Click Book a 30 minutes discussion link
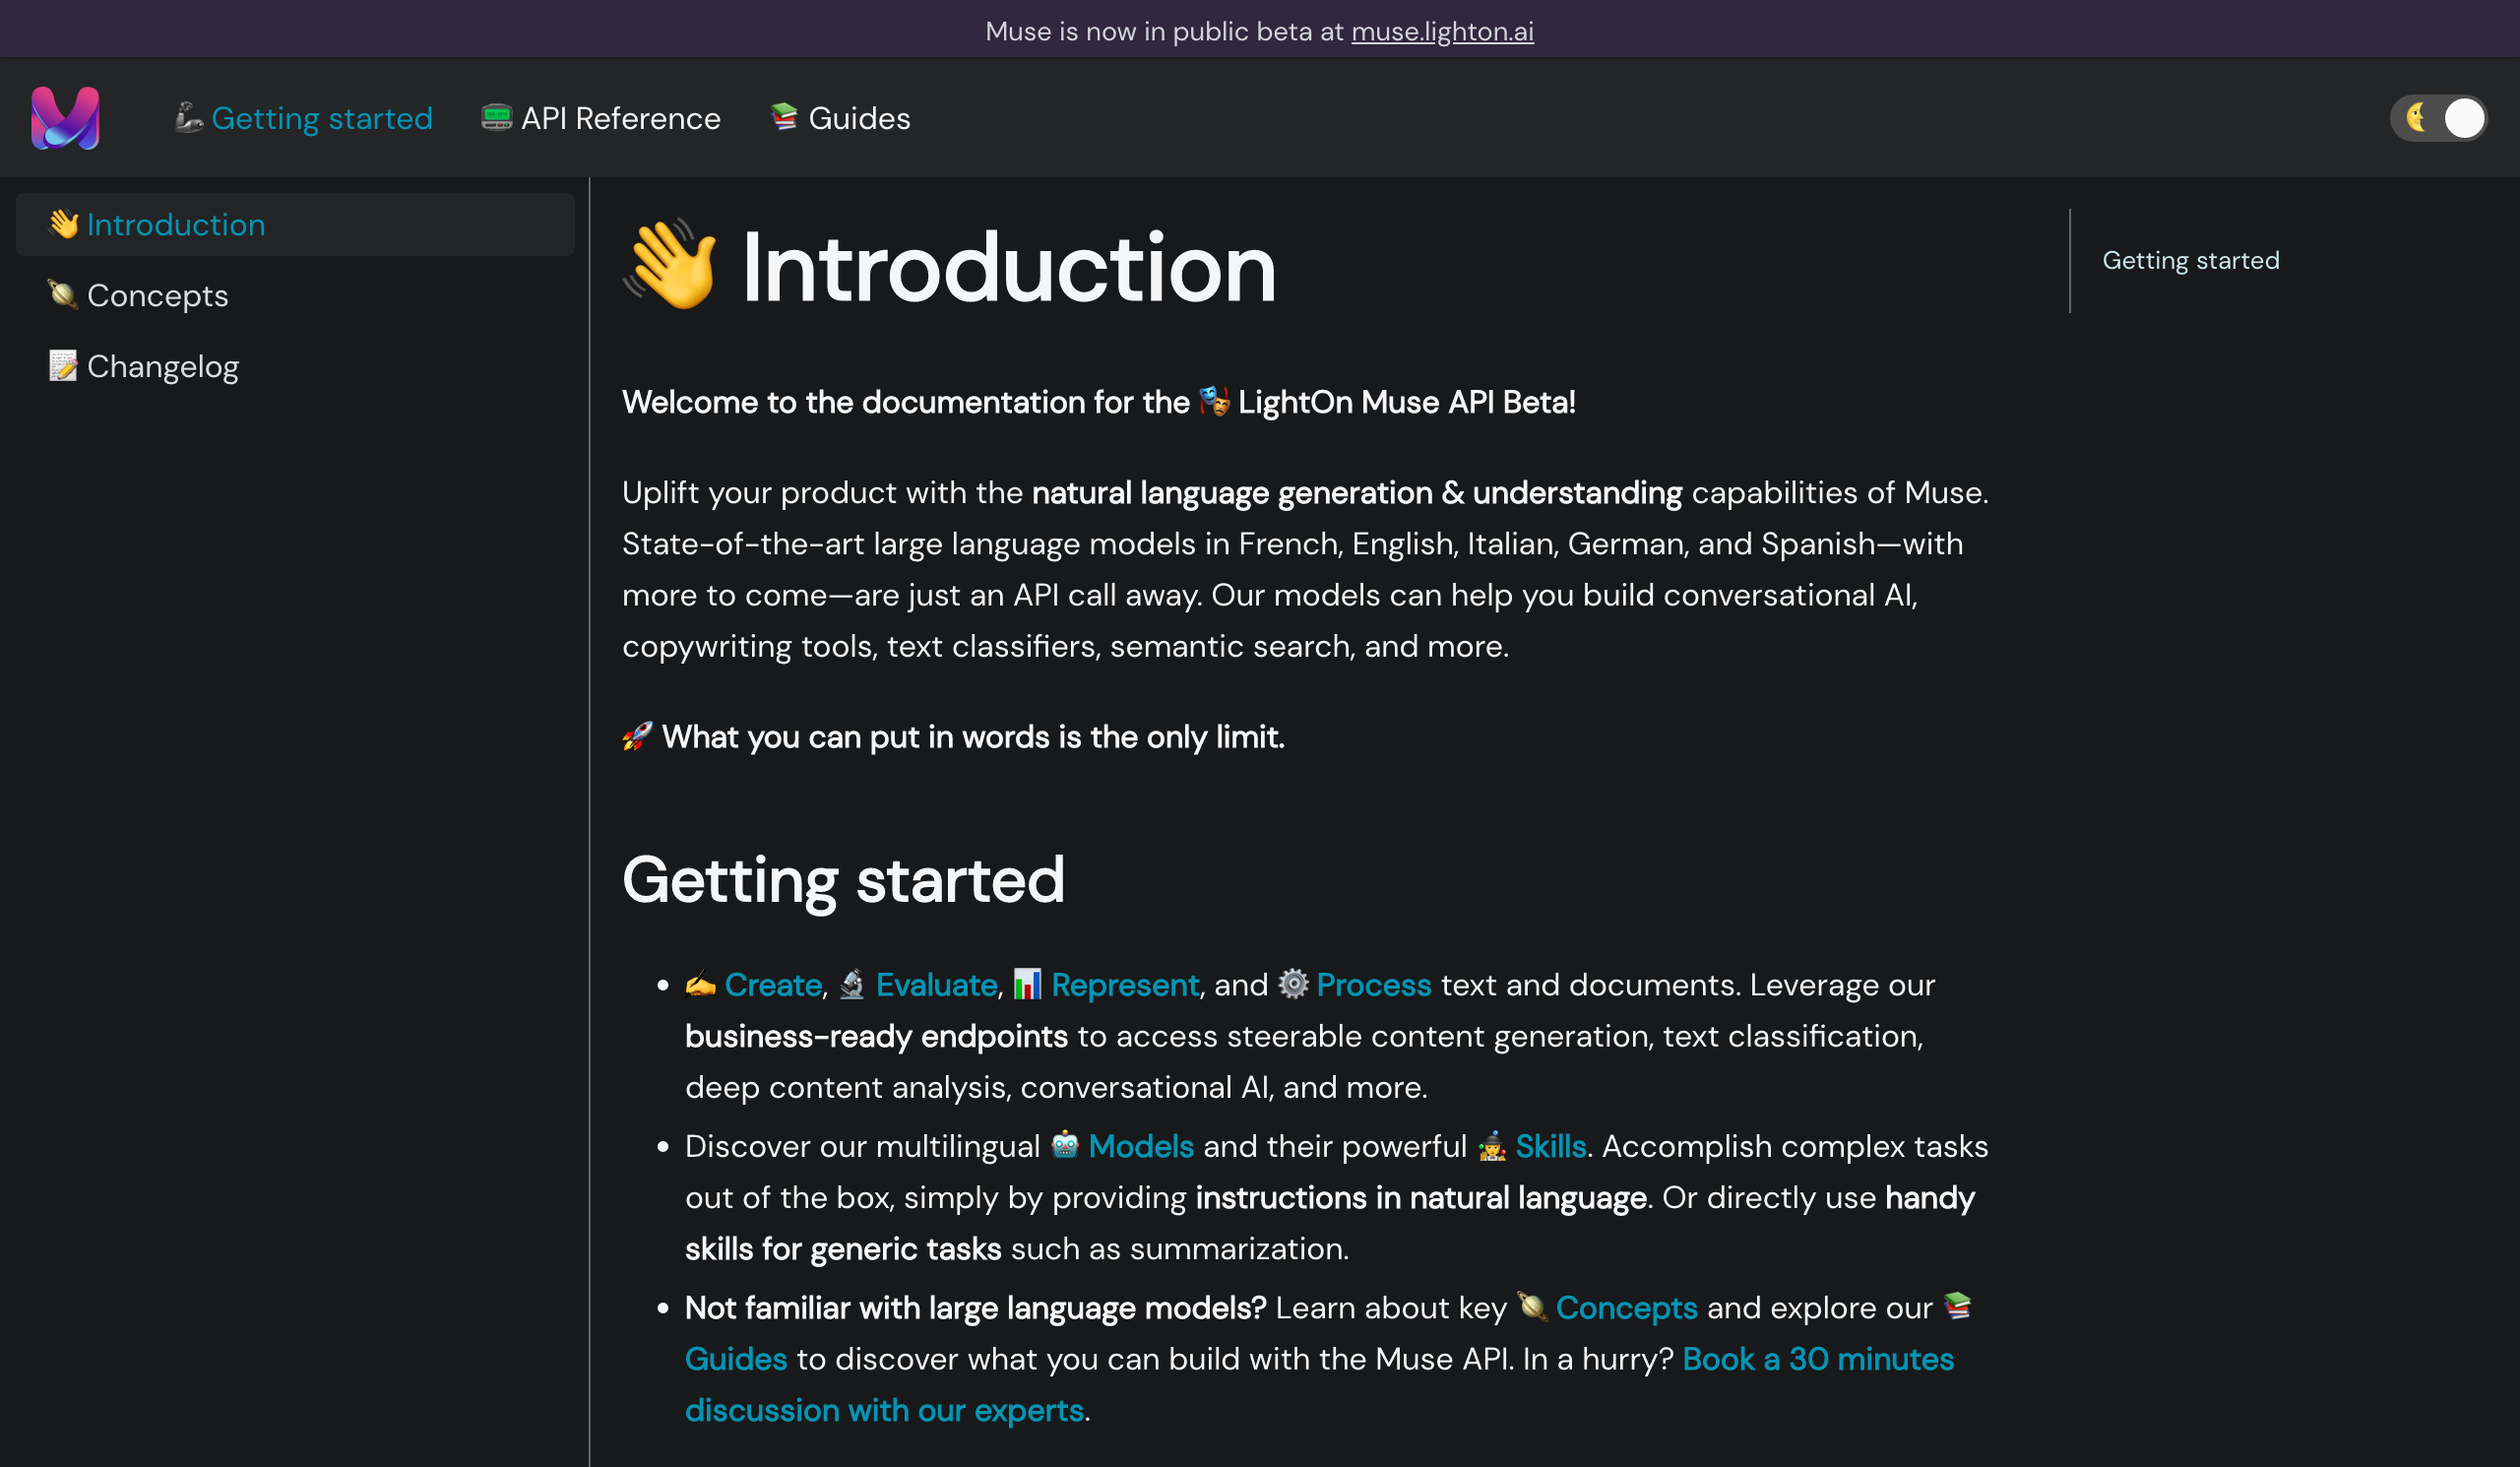This screenshot has width=2520, height=1467. (x=1817, y=1359)
